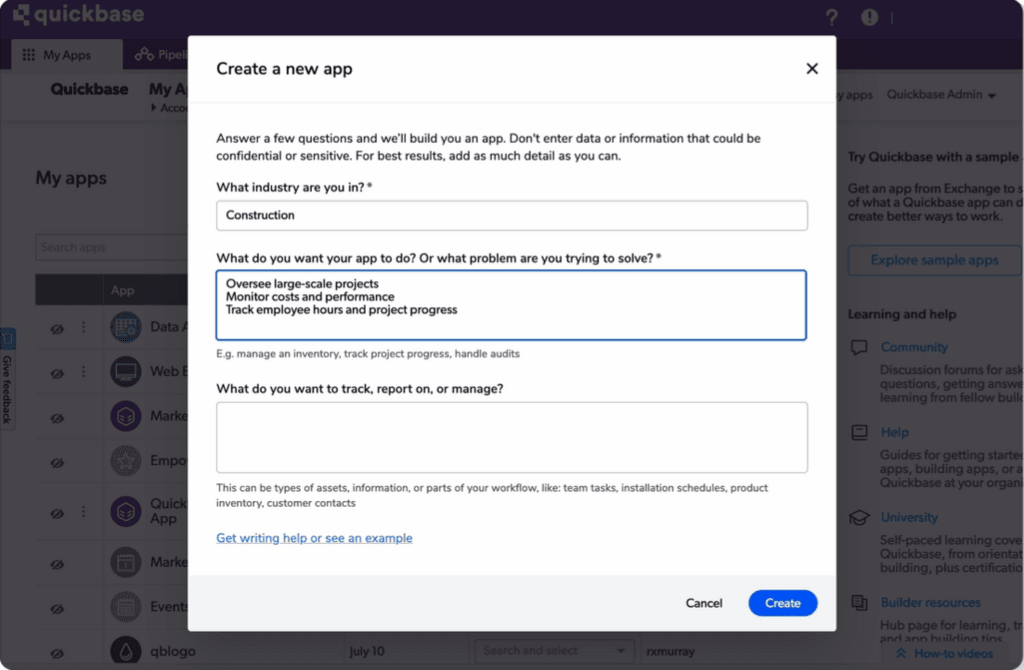1024x670 pixels.
Task: Open the three-dot menu for Data app row
Action: coord(84,327)
